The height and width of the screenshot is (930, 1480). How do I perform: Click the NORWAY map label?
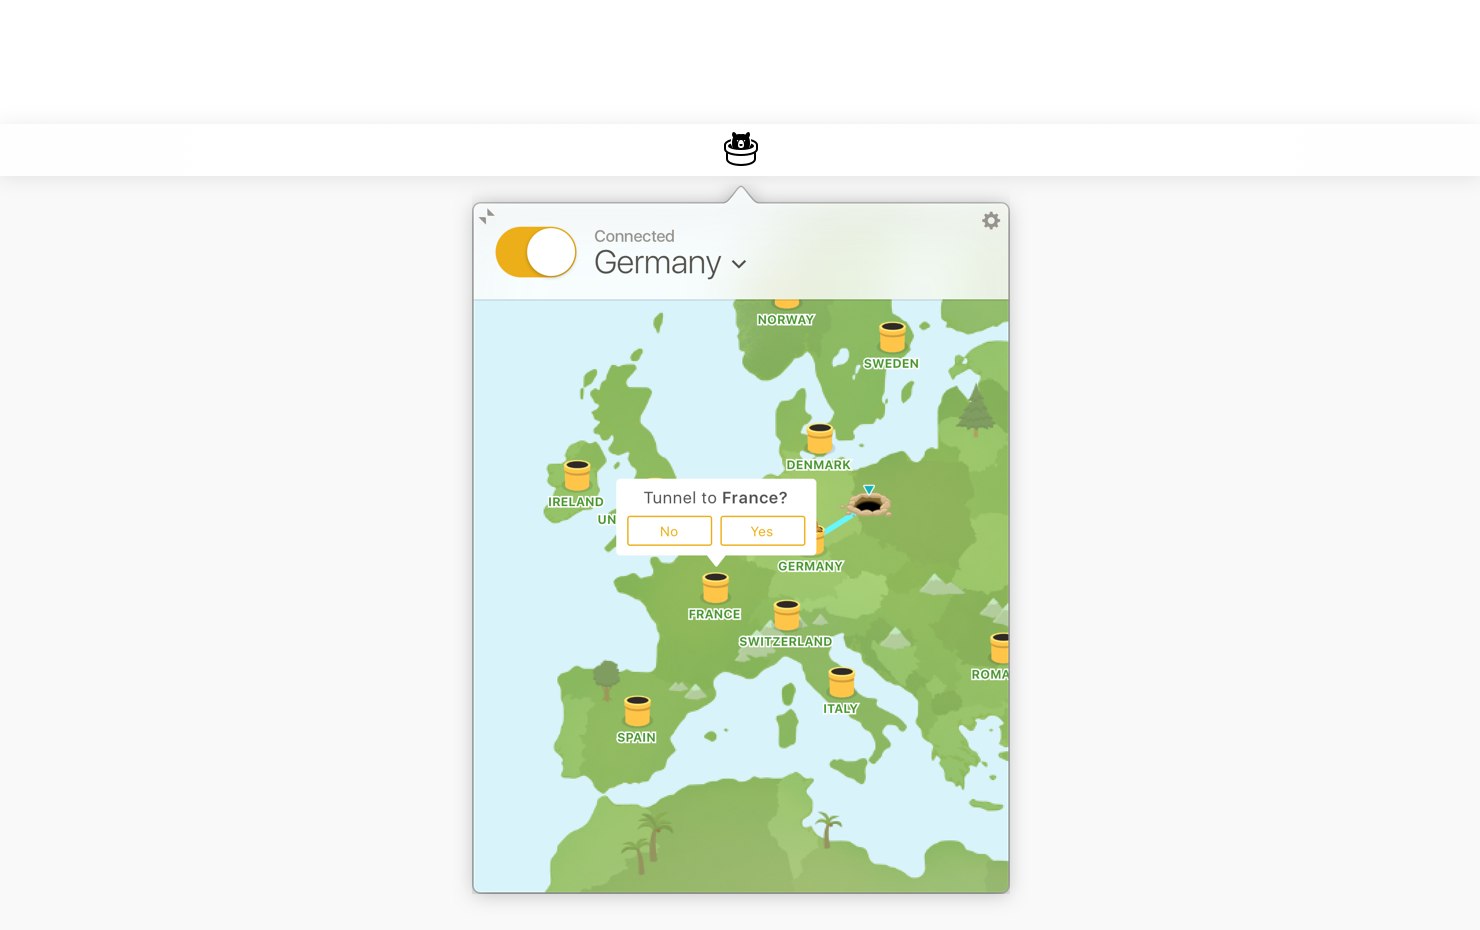pyautogui.click(x=786, y=320)
